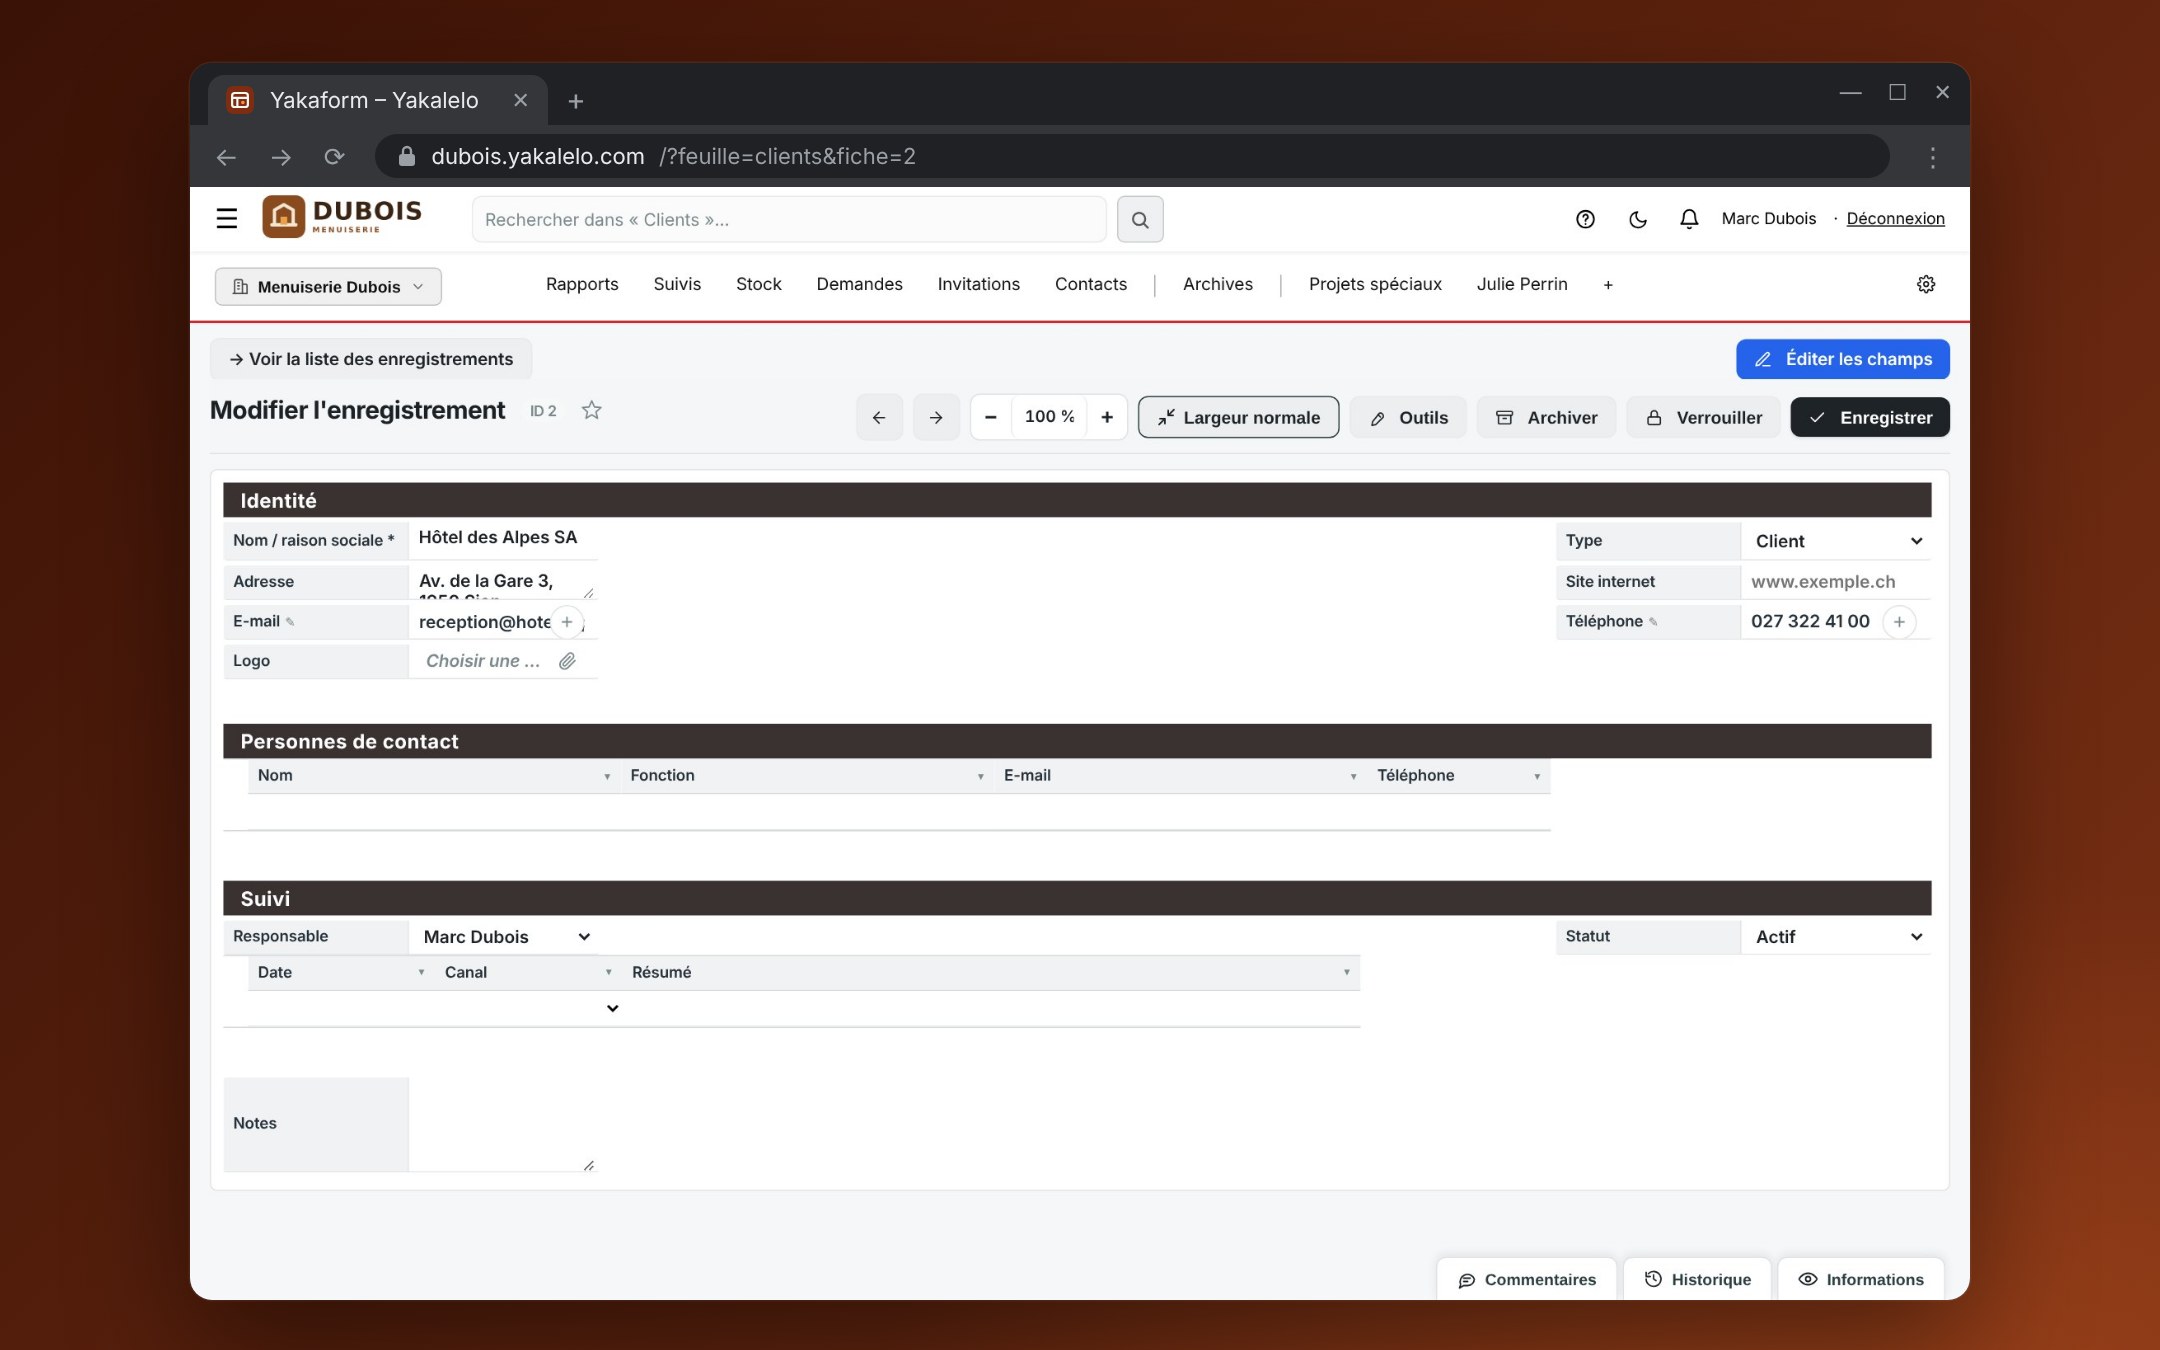The image size is (2160, 1350).
Task: Expand the Type dropdown showing Client
Action: pos(1836,541)
